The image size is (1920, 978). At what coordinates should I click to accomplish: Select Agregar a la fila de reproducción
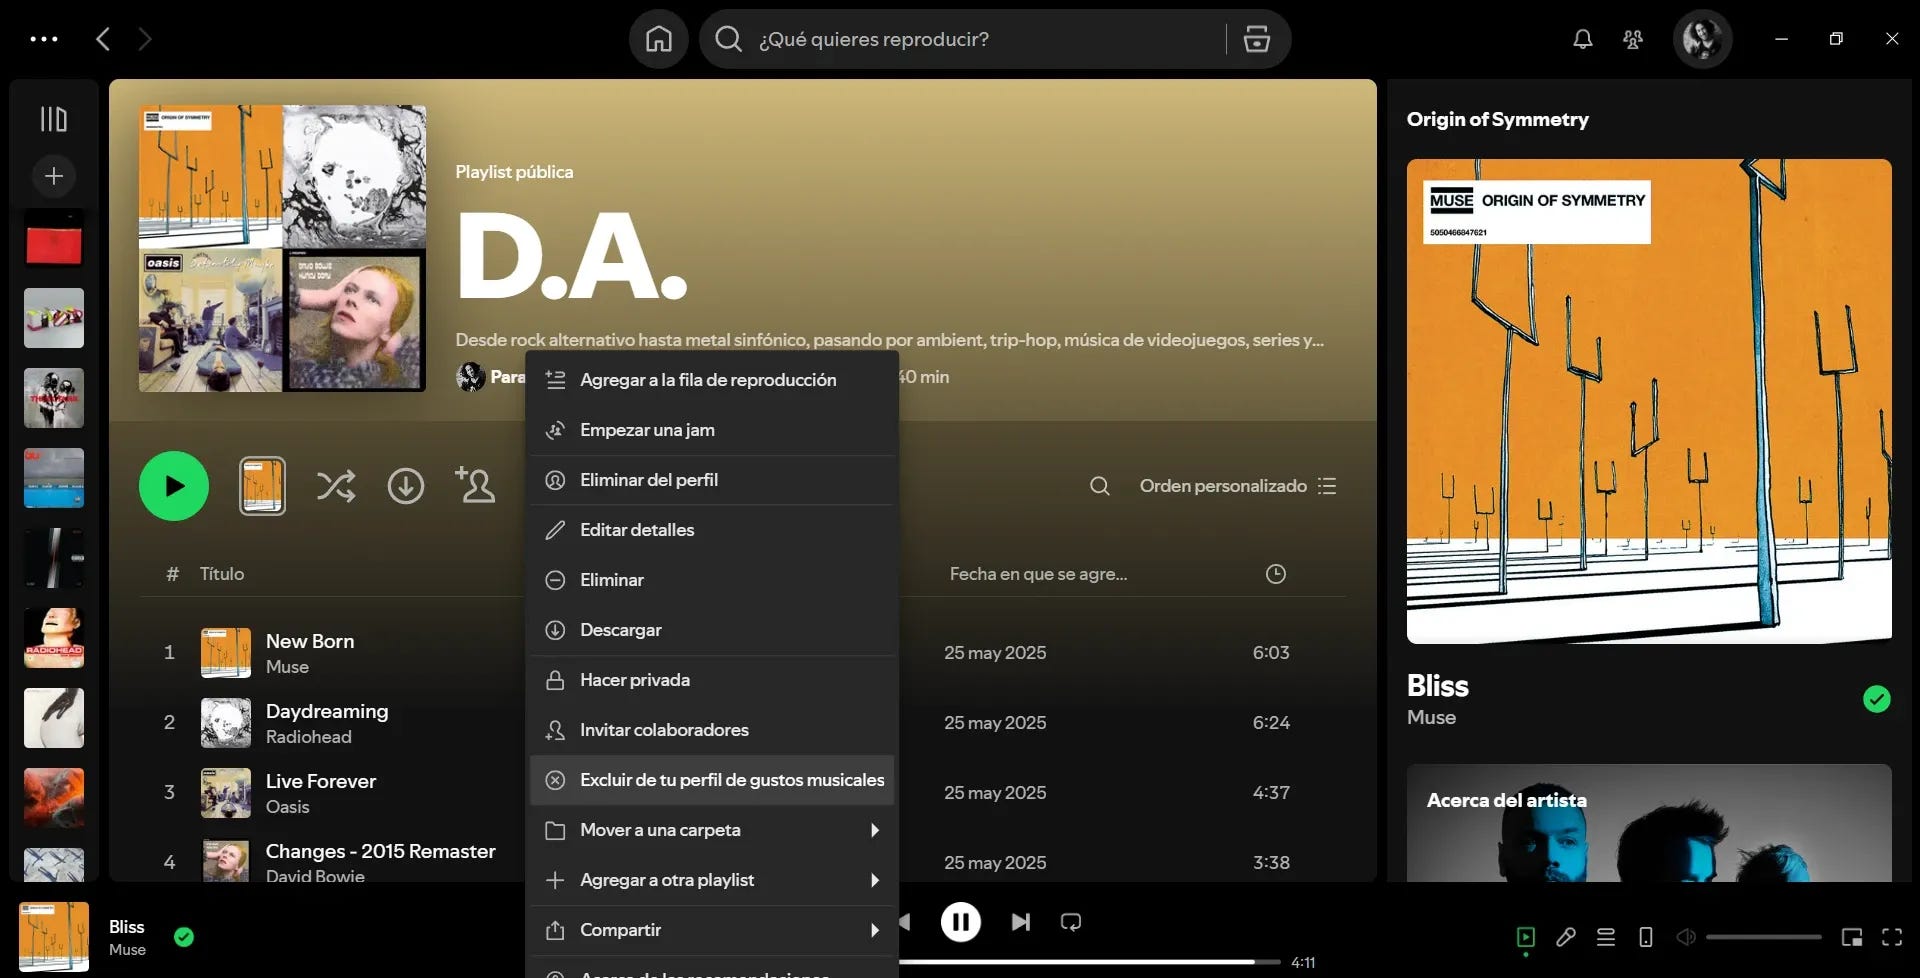point(711,380)
